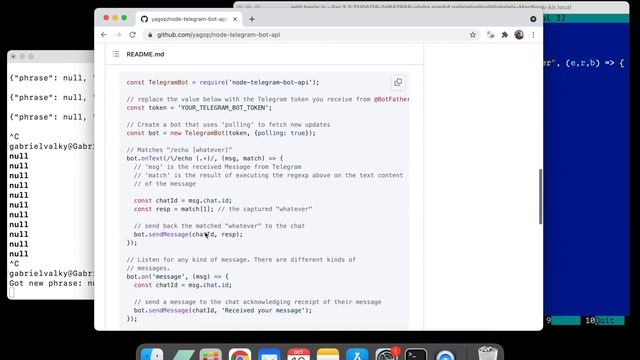Click 'Received your message' string in the code

click(265, 310)
